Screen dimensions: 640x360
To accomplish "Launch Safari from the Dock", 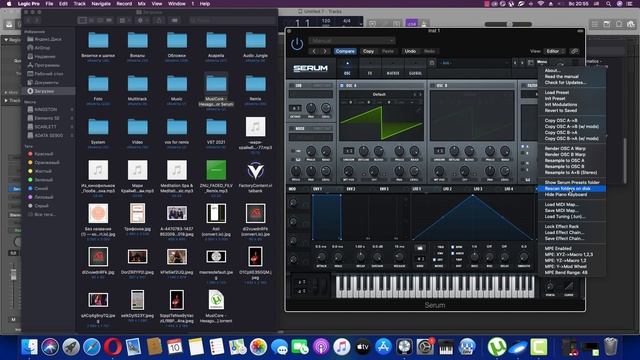I will (92, 347).
